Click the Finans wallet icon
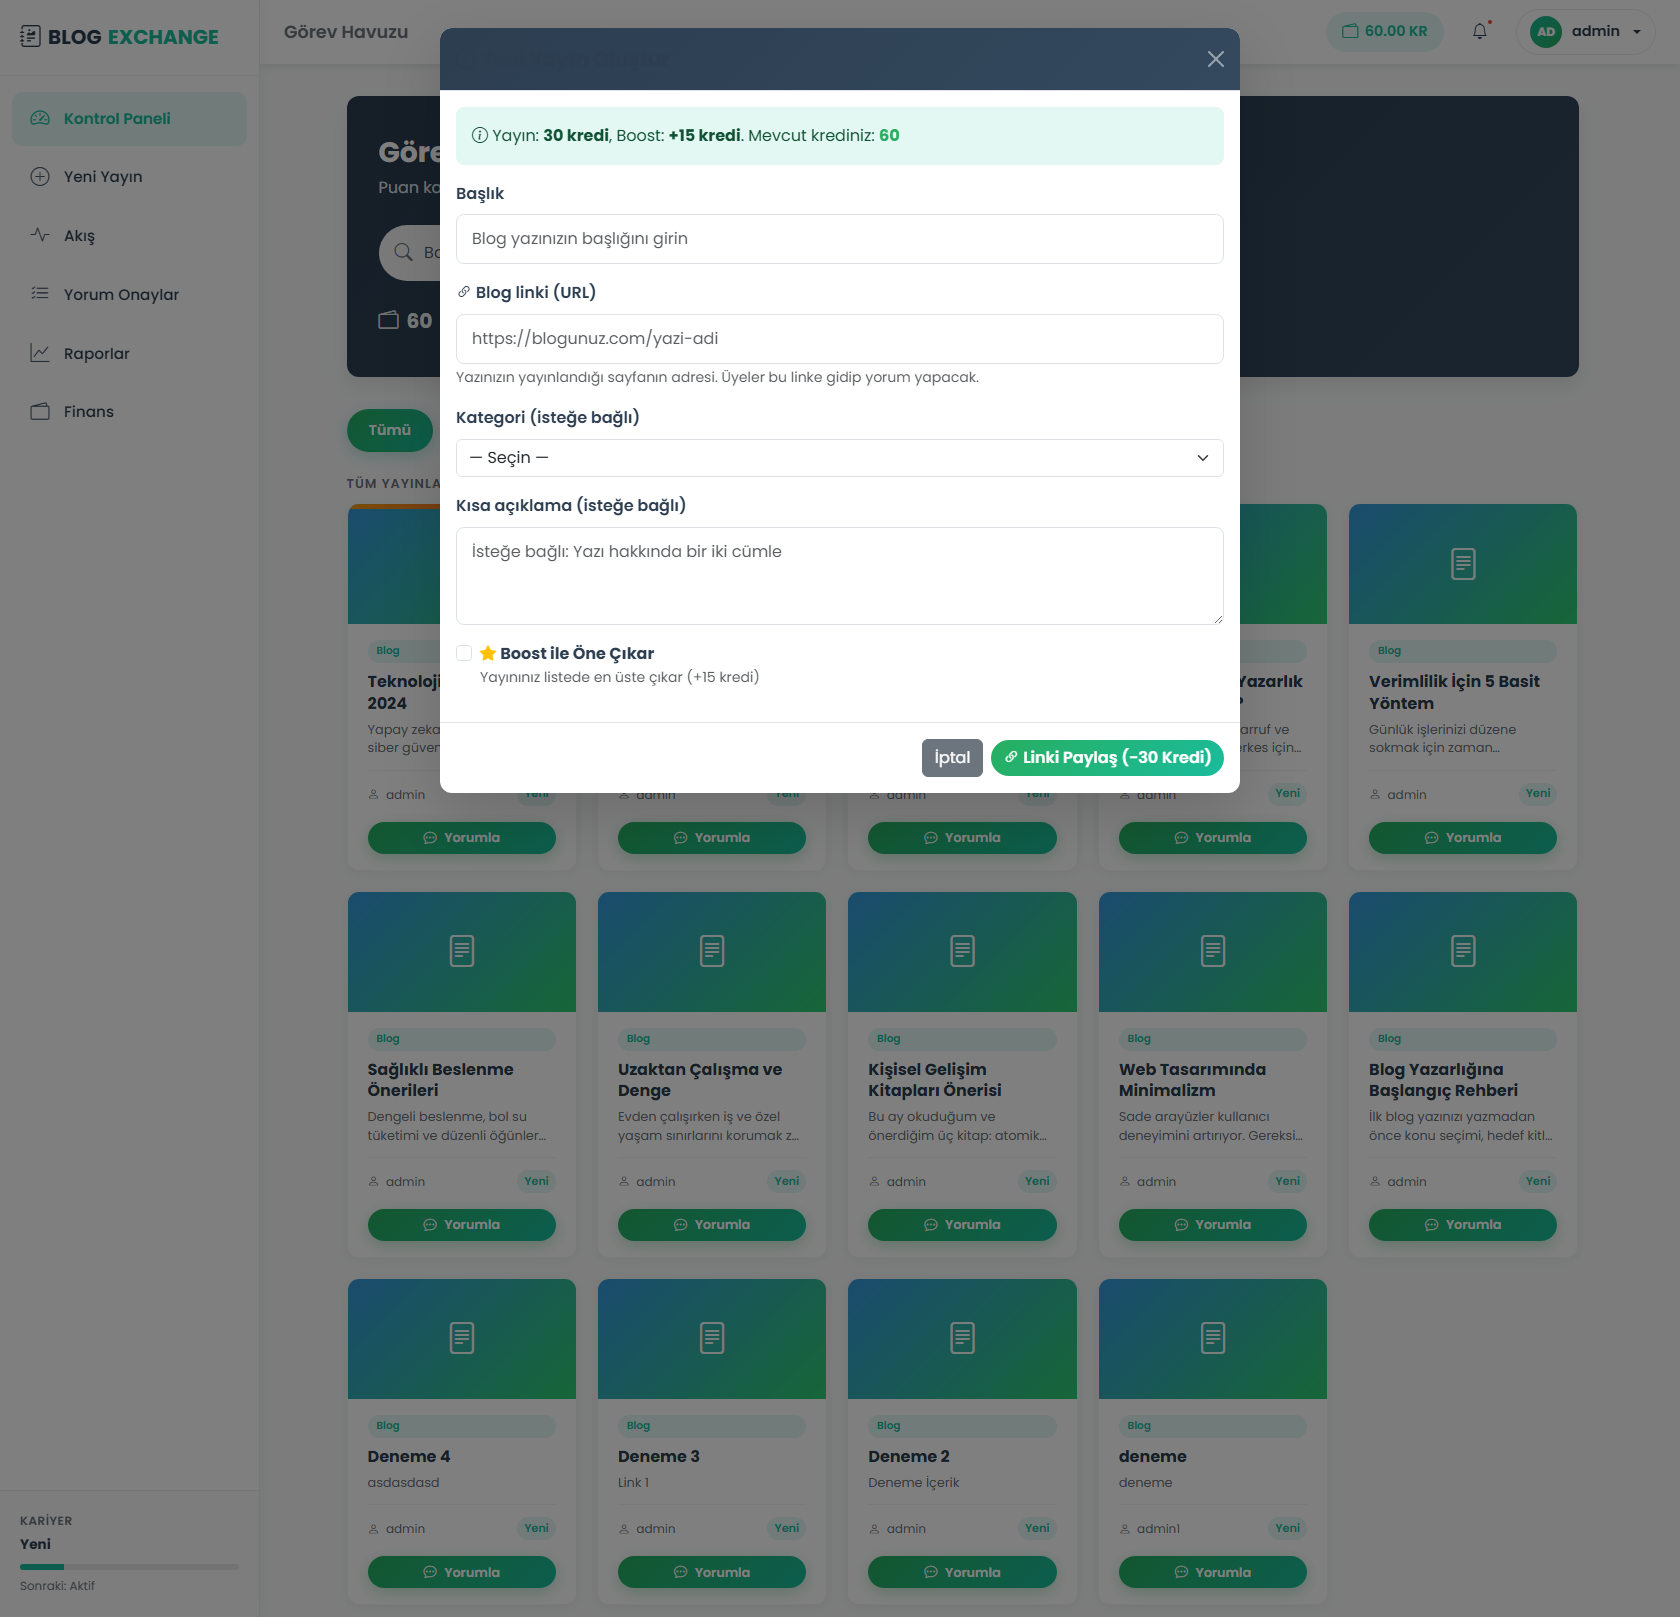This screenshot has height=1617, width=1680. pos(40,412)
